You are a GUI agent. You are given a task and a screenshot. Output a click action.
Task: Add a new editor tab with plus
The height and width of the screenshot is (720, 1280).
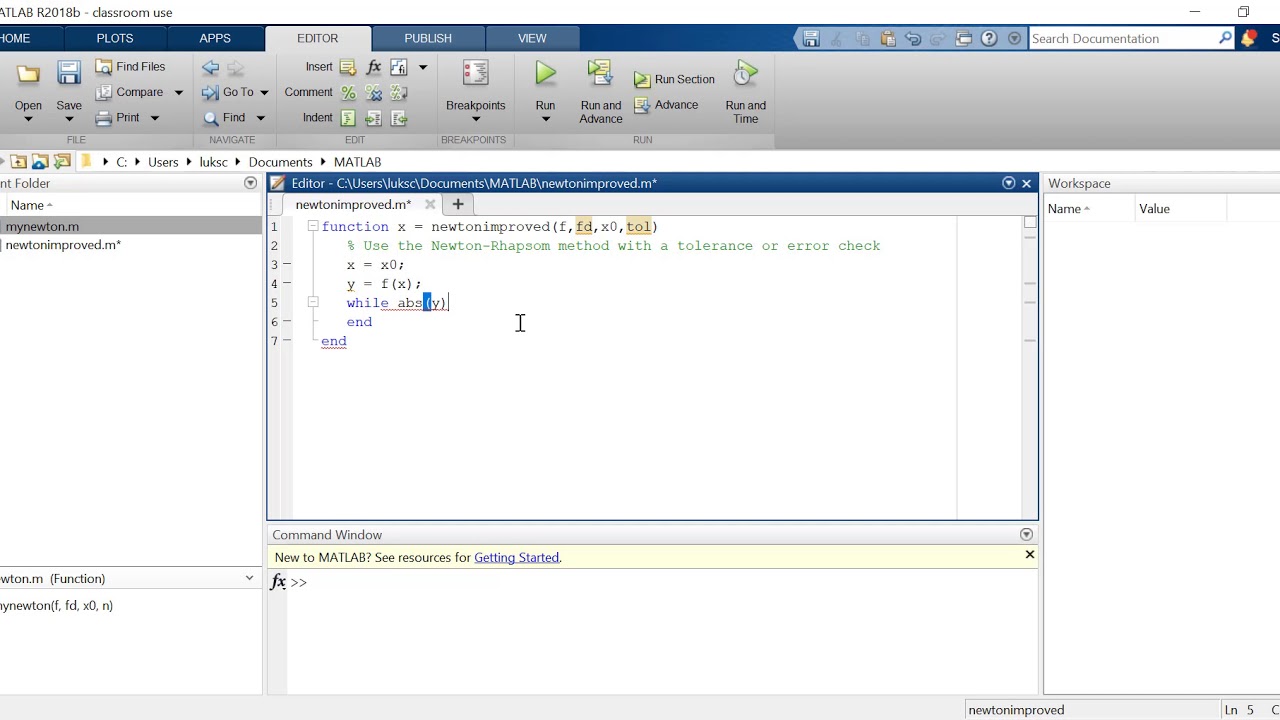click(x=458, y=204)
